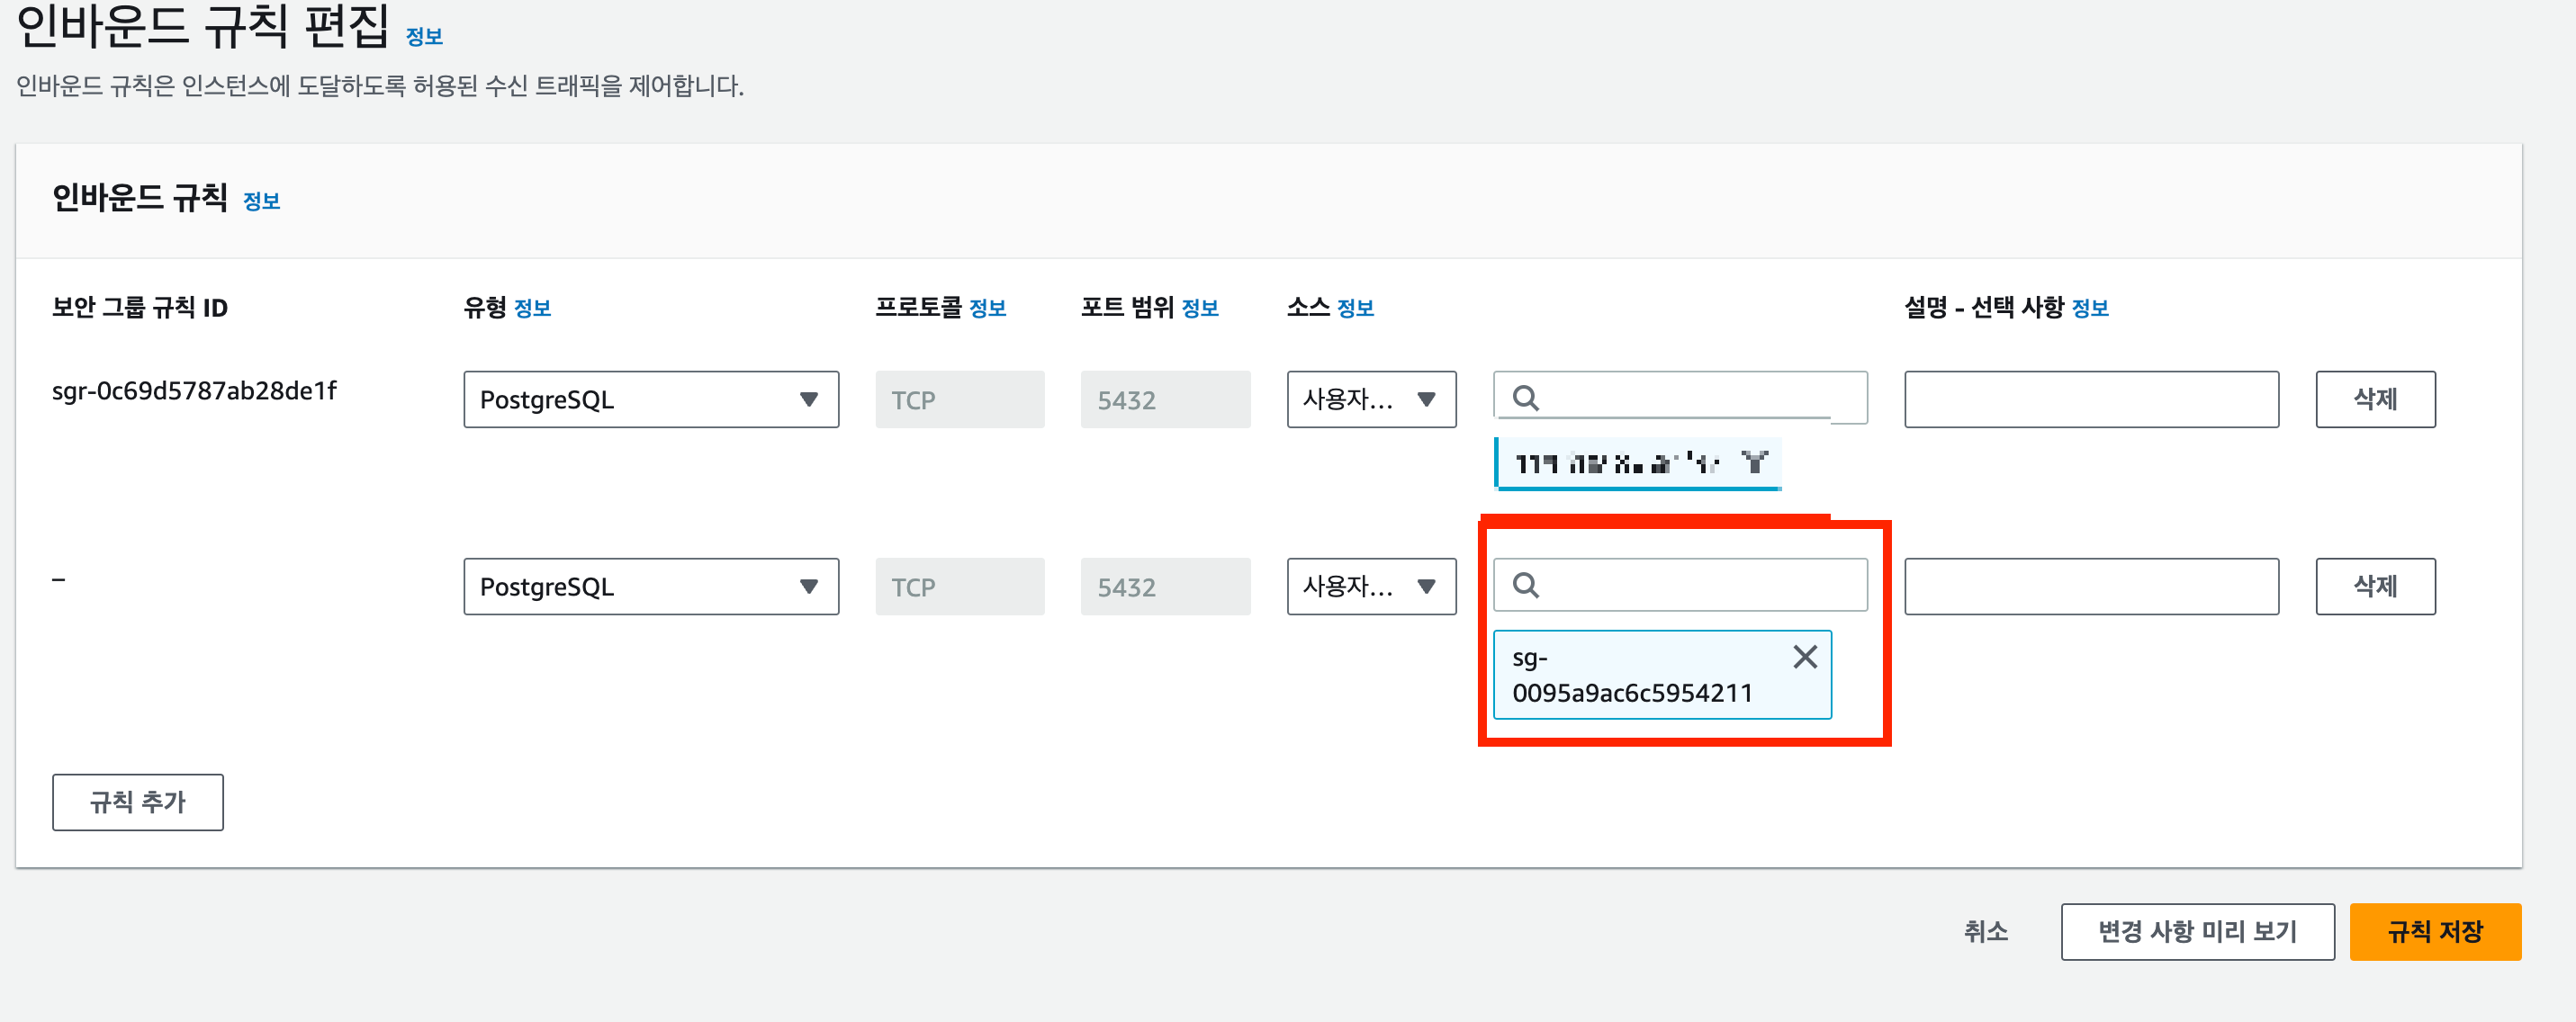Viewport: 2576px width, 1022px height.
Task: Expand second rule's 사용자 source type dropdown
Action: [x=1370, y=586]
